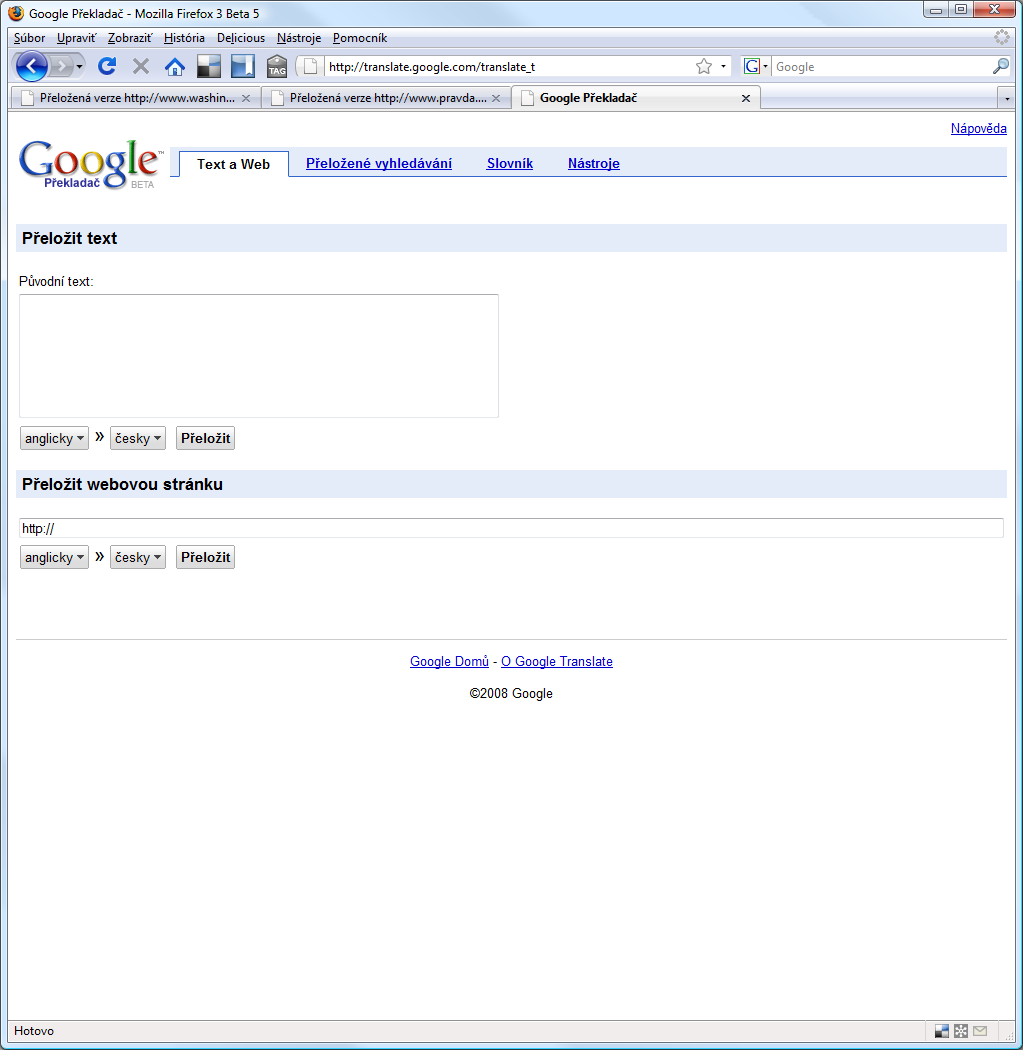
Task: Open the search engine selector dropdown
Action: [x=757, y=66]
